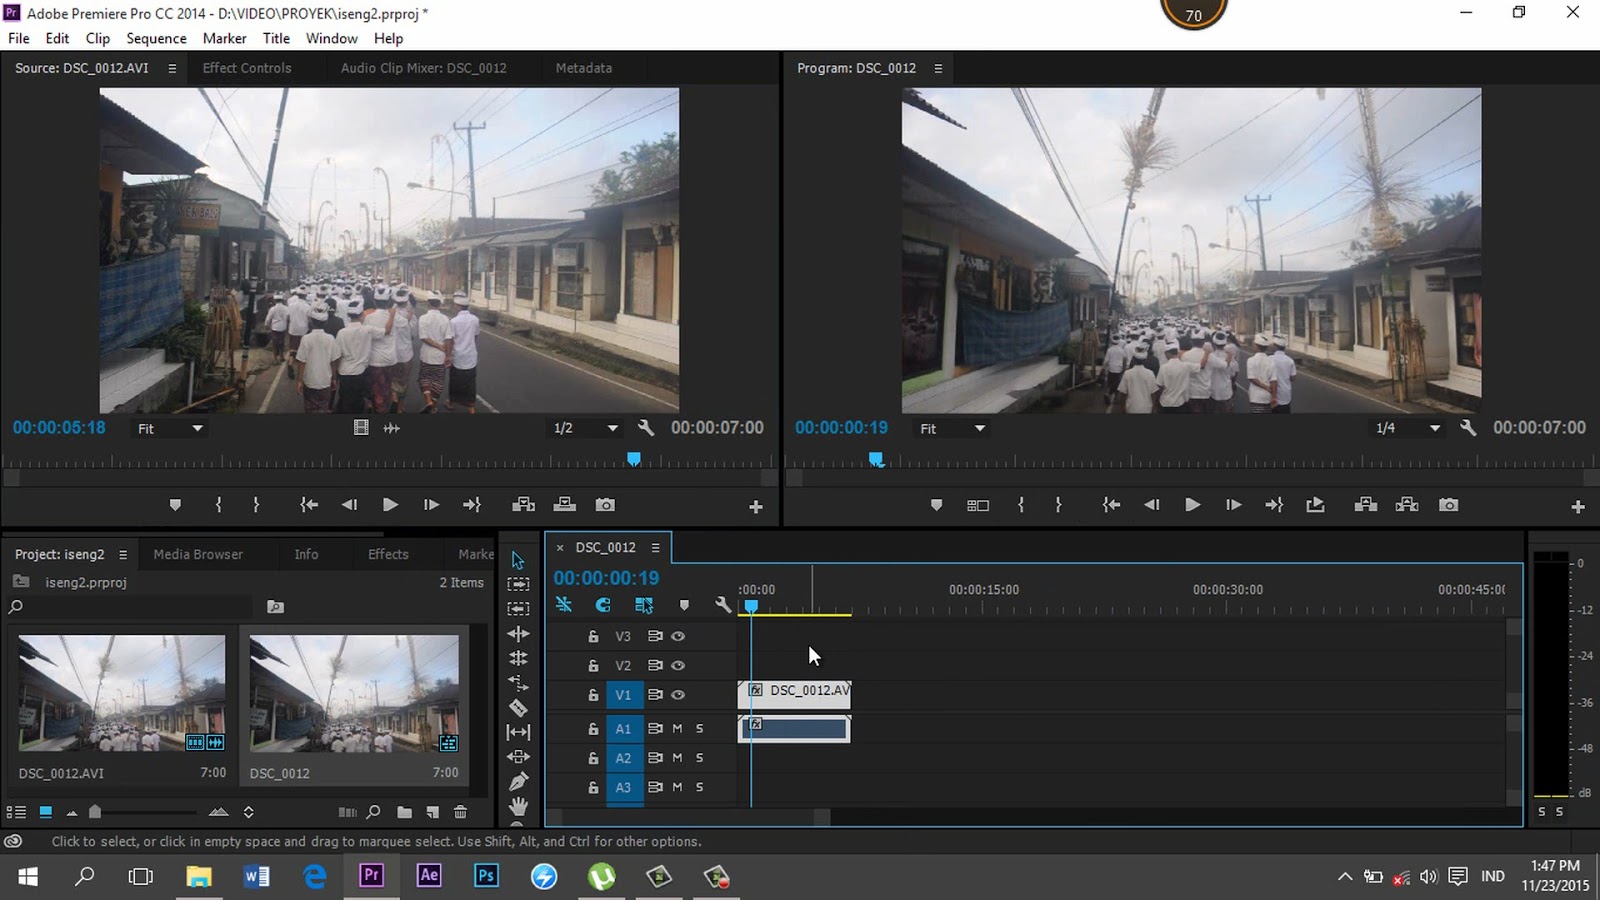Viewport: 1600px width, 900px height.
Task: Open the Project iseng2 panel menu
Action: click(123, 554)
